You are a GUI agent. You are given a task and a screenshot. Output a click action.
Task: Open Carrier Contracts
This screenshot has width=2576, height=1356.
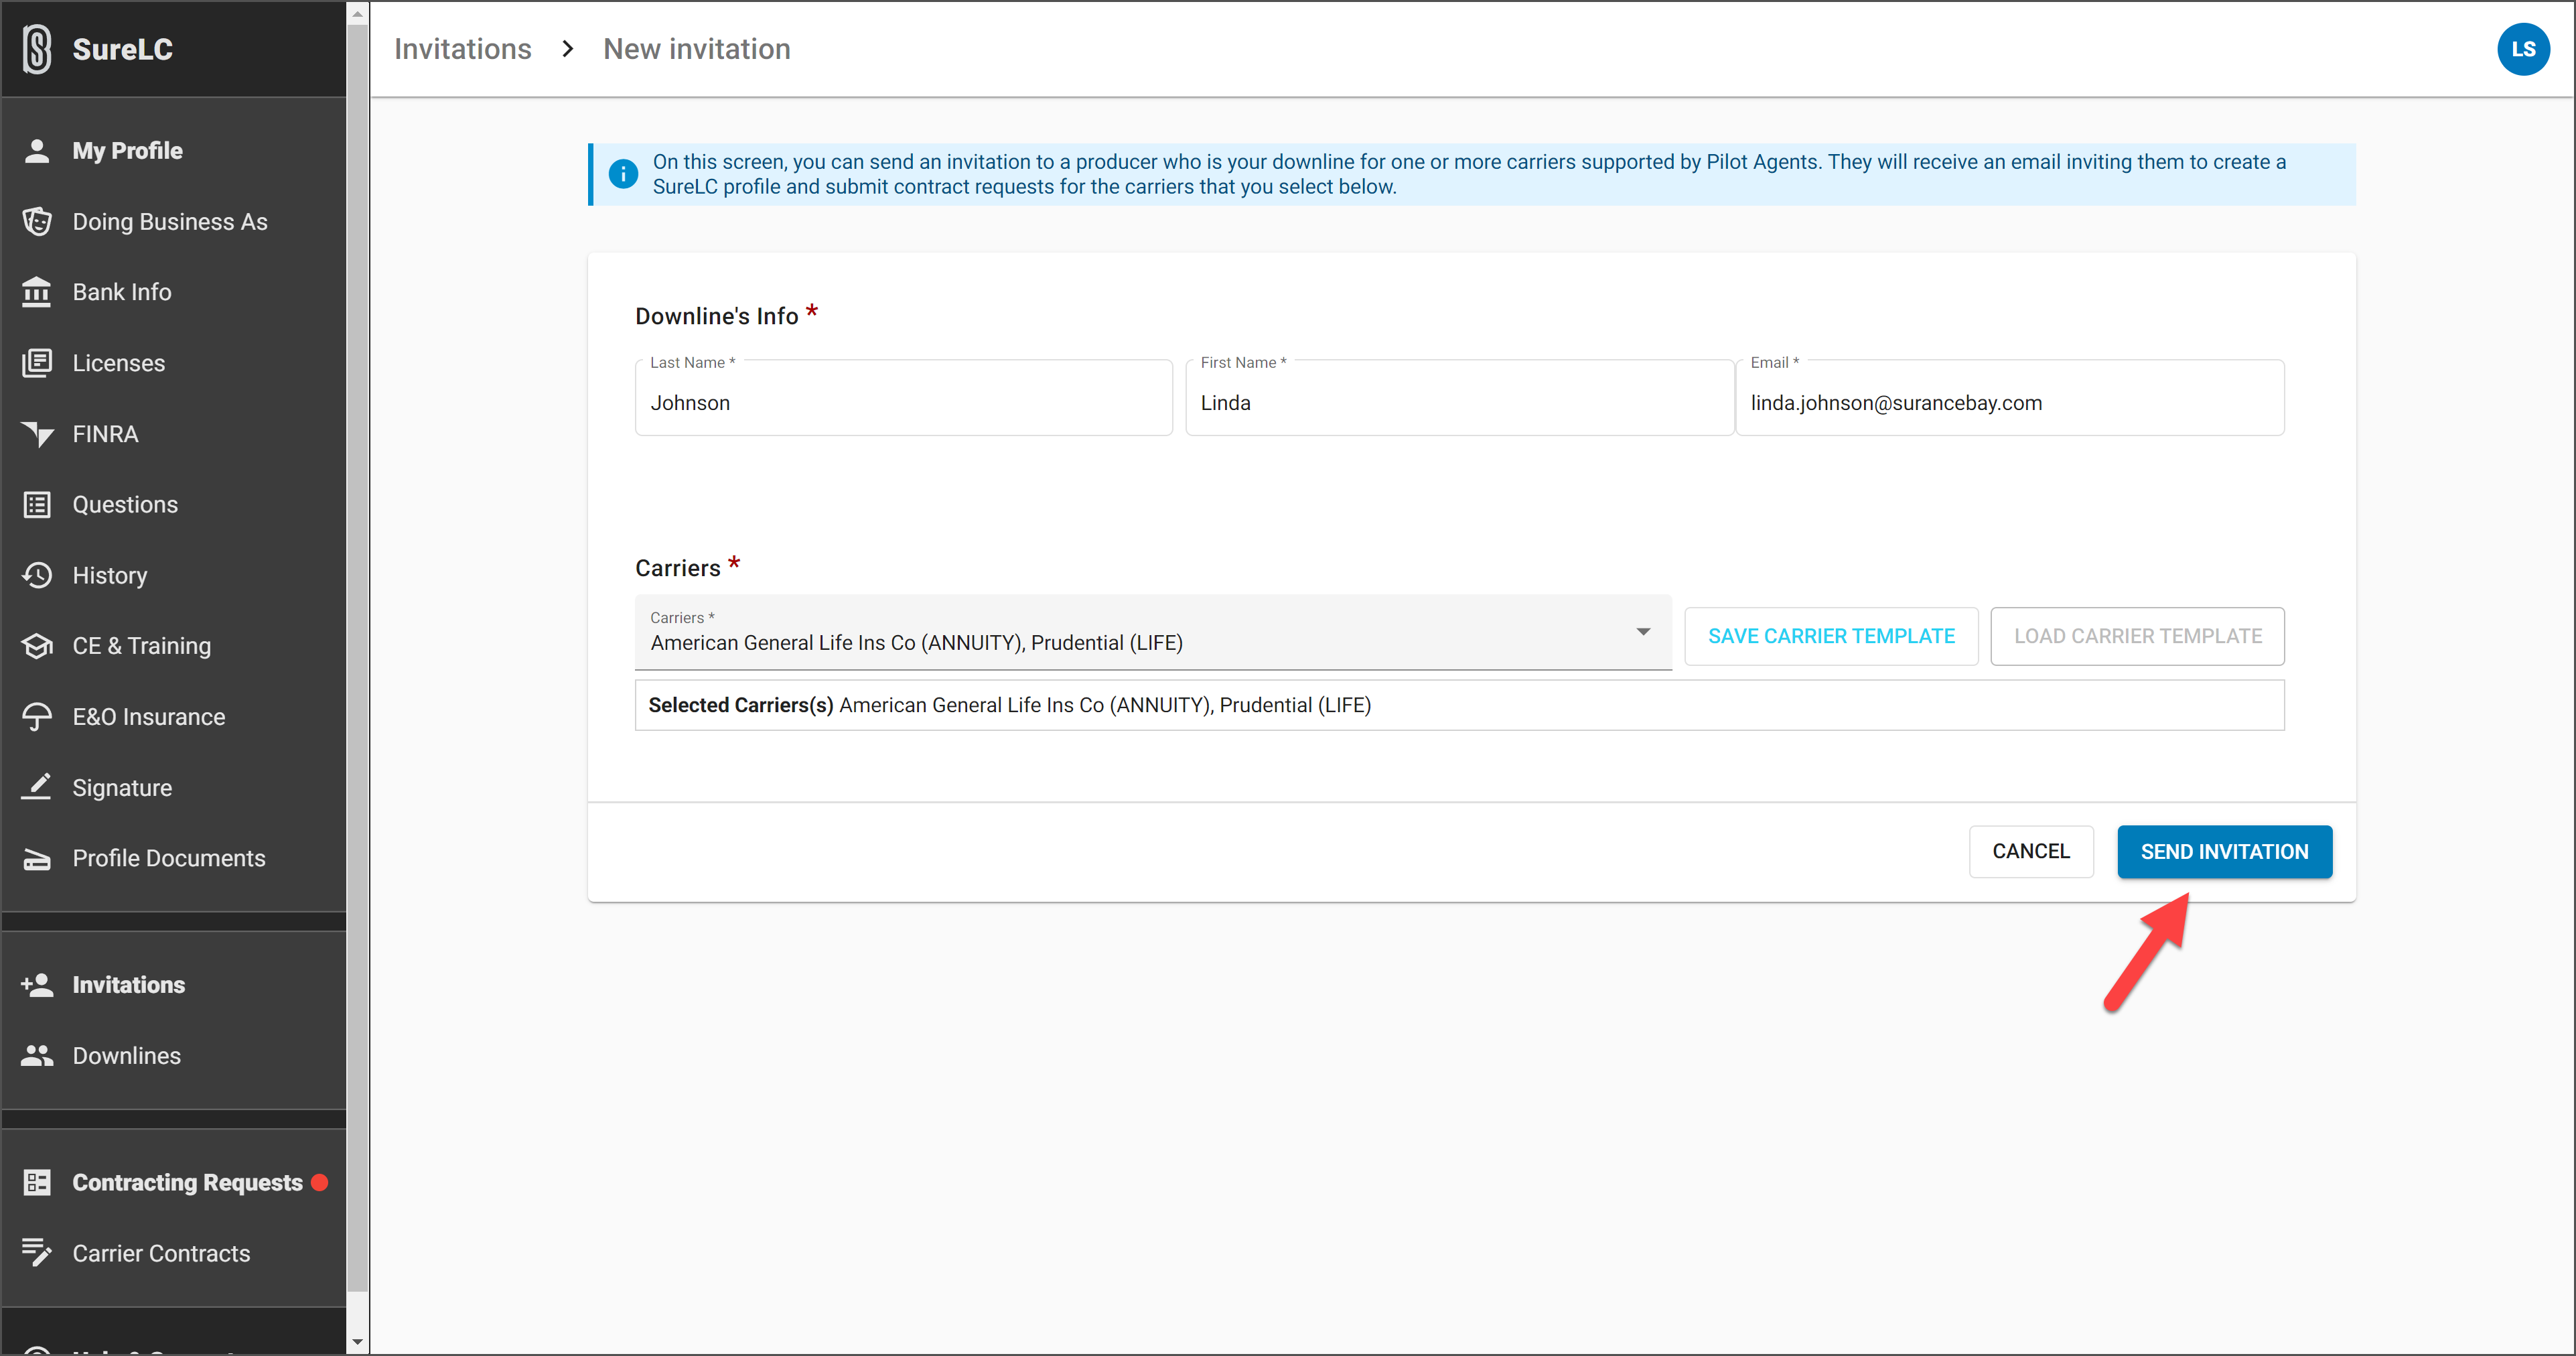click(173, 1253)
